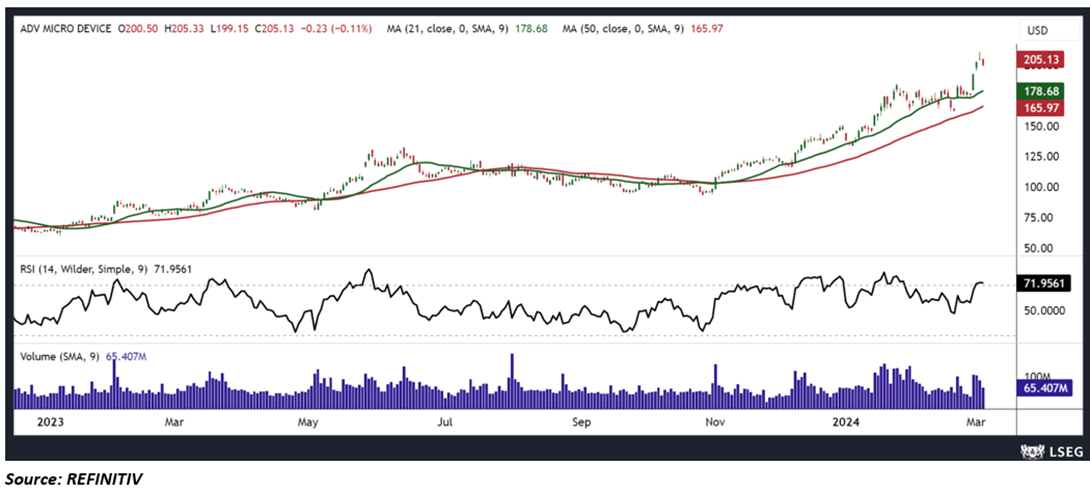The height and width of the screenshot is (493, 1090).
Task: Click the 100.00 price axis label
Action: 1040,187
